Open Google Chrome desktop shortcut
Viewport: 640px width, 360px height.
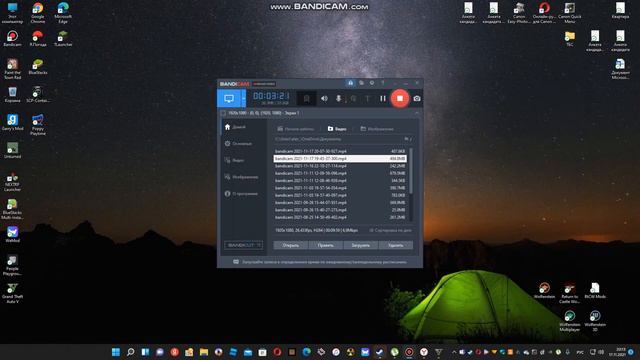38,13
